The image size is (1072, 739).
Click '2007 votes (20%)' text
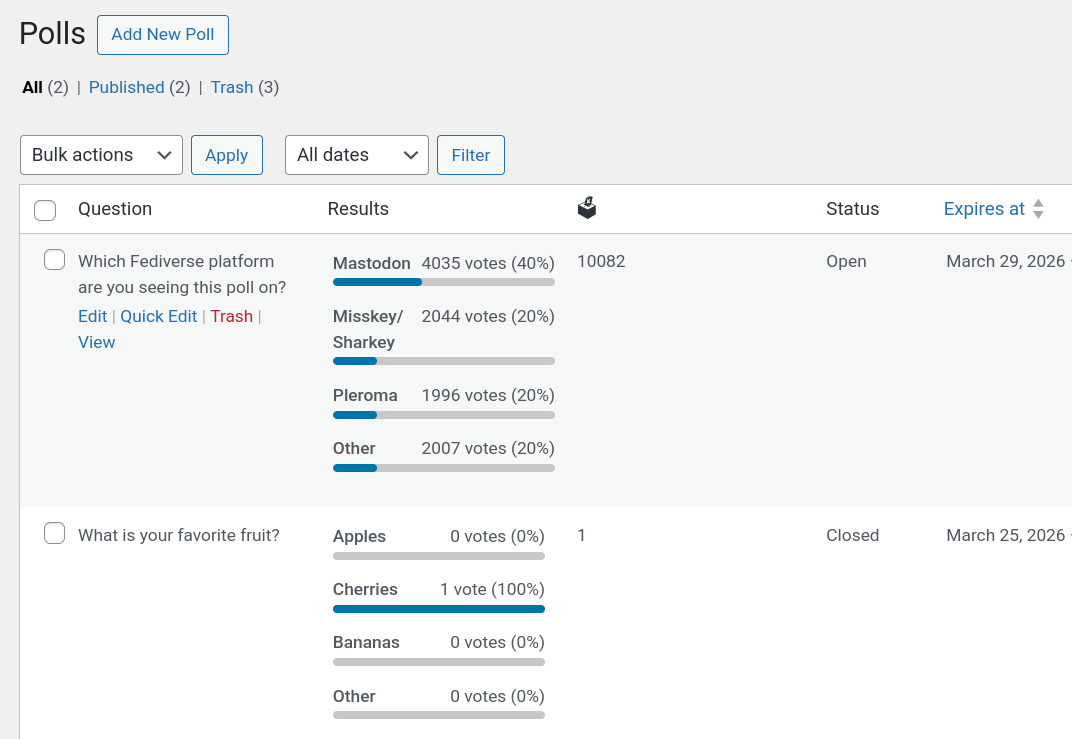click(x=488, y=448)
